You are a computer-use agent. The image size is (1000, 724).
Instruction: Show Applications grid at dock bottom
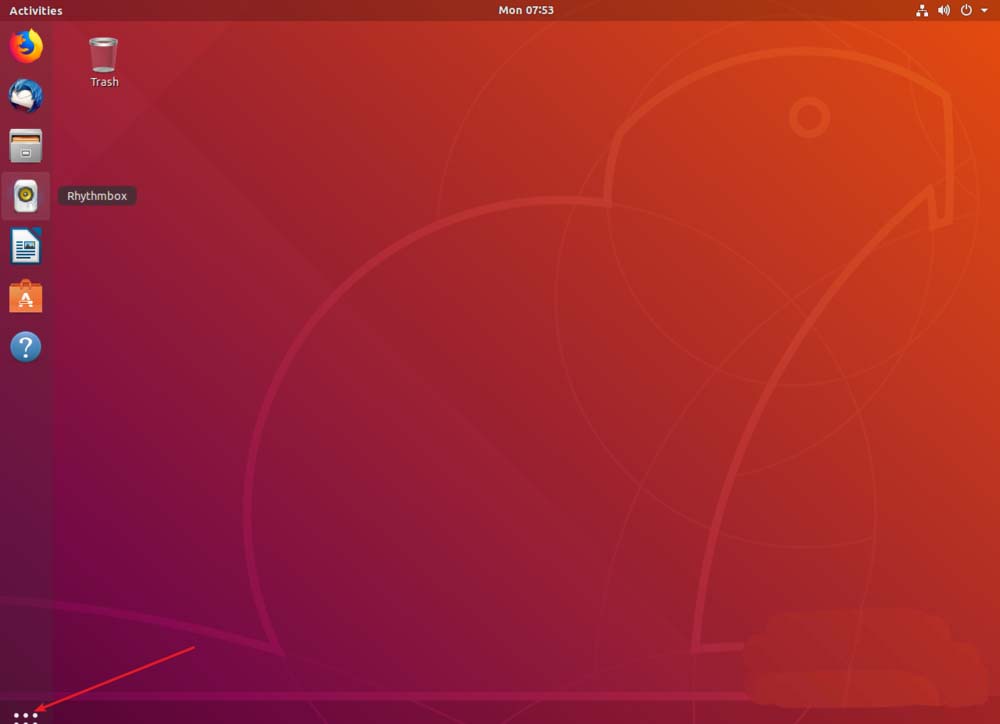(26, 717)
